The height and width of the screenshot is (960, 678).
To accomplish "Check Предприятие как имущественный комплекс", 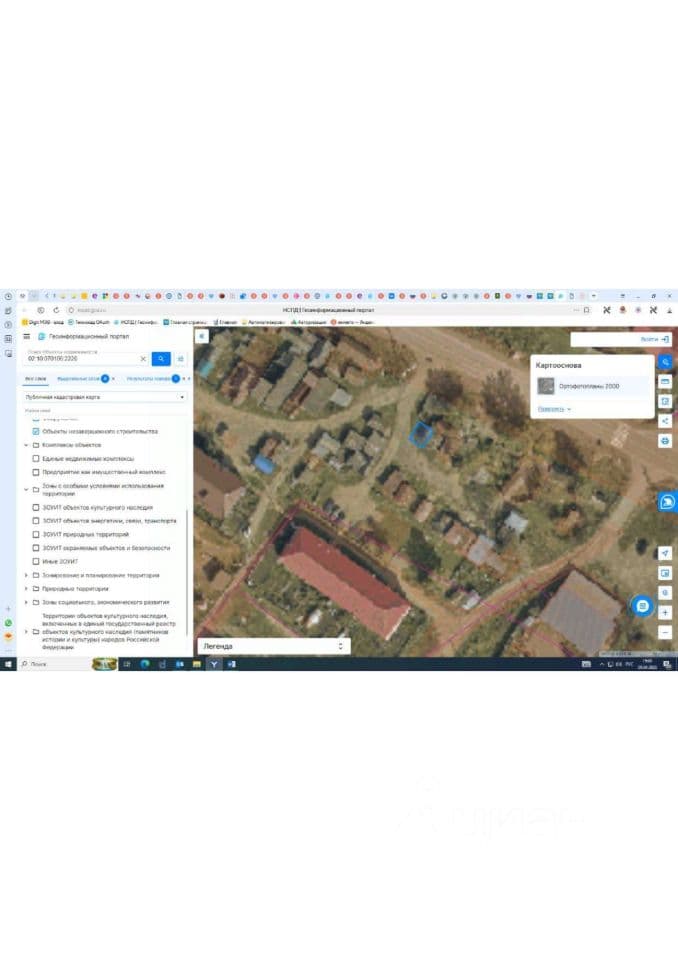I will coord(36,472).
